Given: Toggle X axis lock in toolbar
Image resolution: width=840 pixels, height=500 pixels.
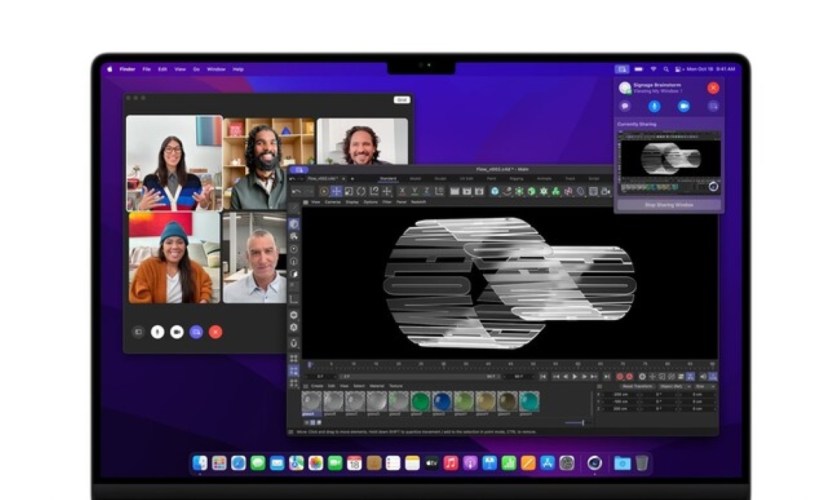Looking at the screenshot, I should click(x=402, y=191).
